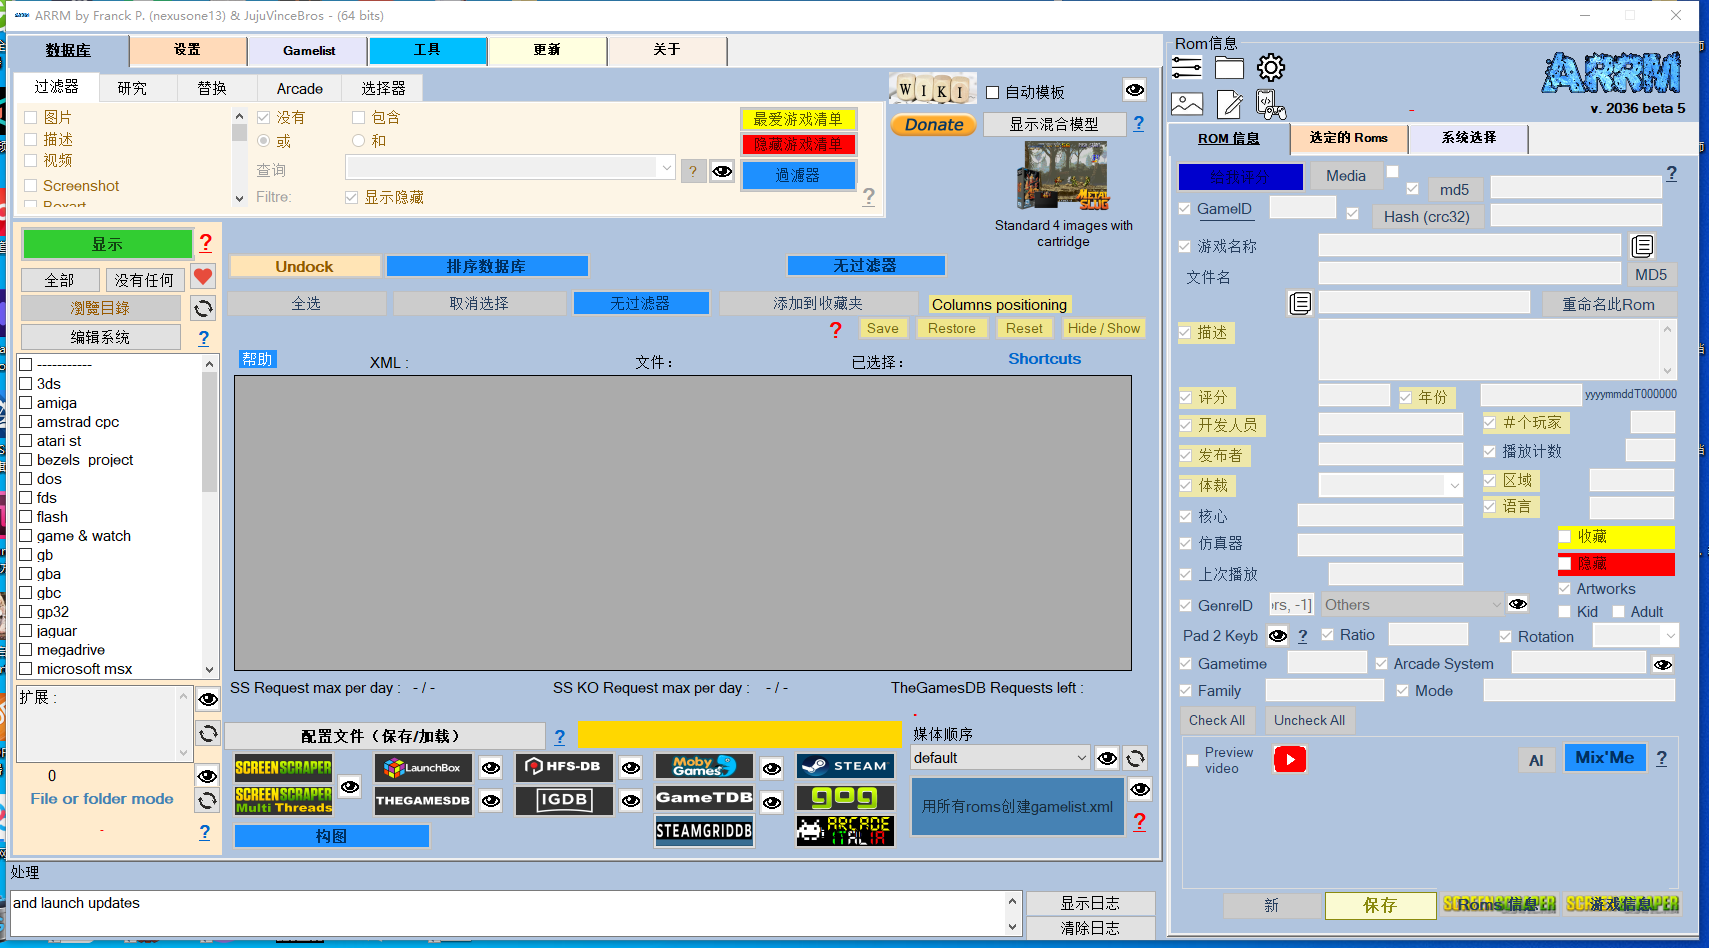The image size is (1709, 948).
Task: Expand the Rotation dropdown
Action: (x=1669, y=636)
